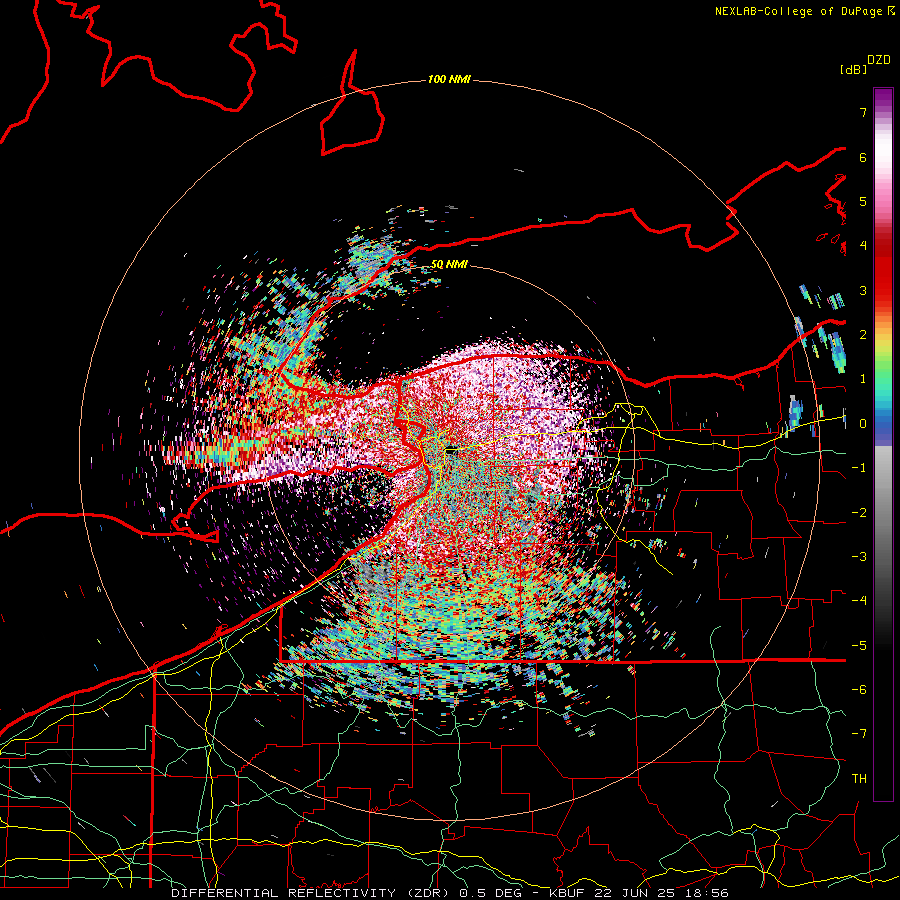Pick the -6 tick label on the scale
Image resolution: width=900 pixels, height=900 pixels.
859,690
